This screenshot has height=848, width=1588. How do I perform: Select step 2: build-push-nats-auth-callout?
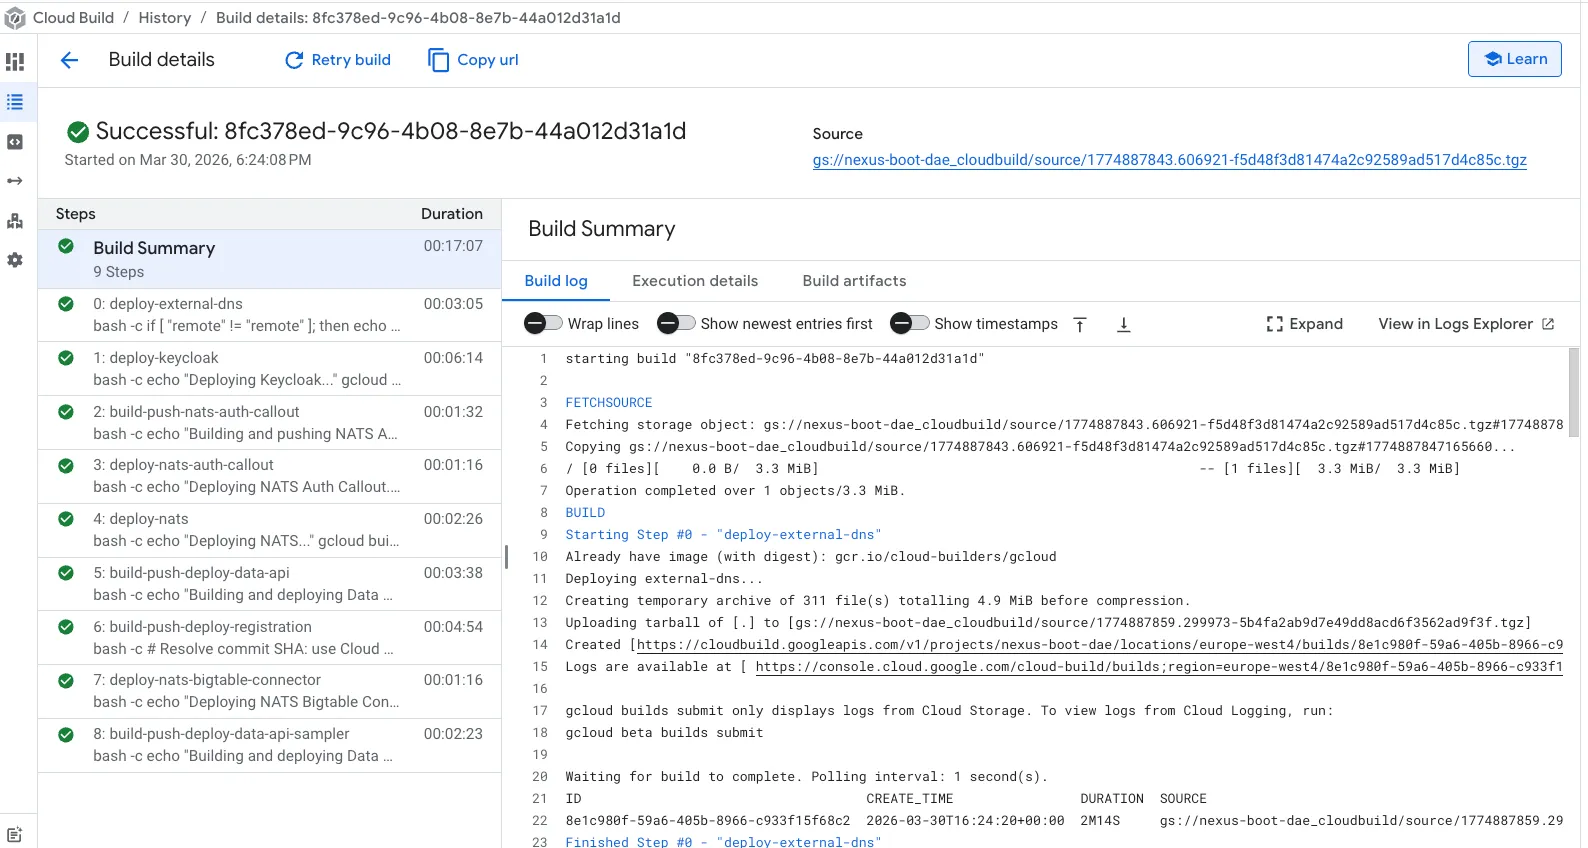(269, 423)
